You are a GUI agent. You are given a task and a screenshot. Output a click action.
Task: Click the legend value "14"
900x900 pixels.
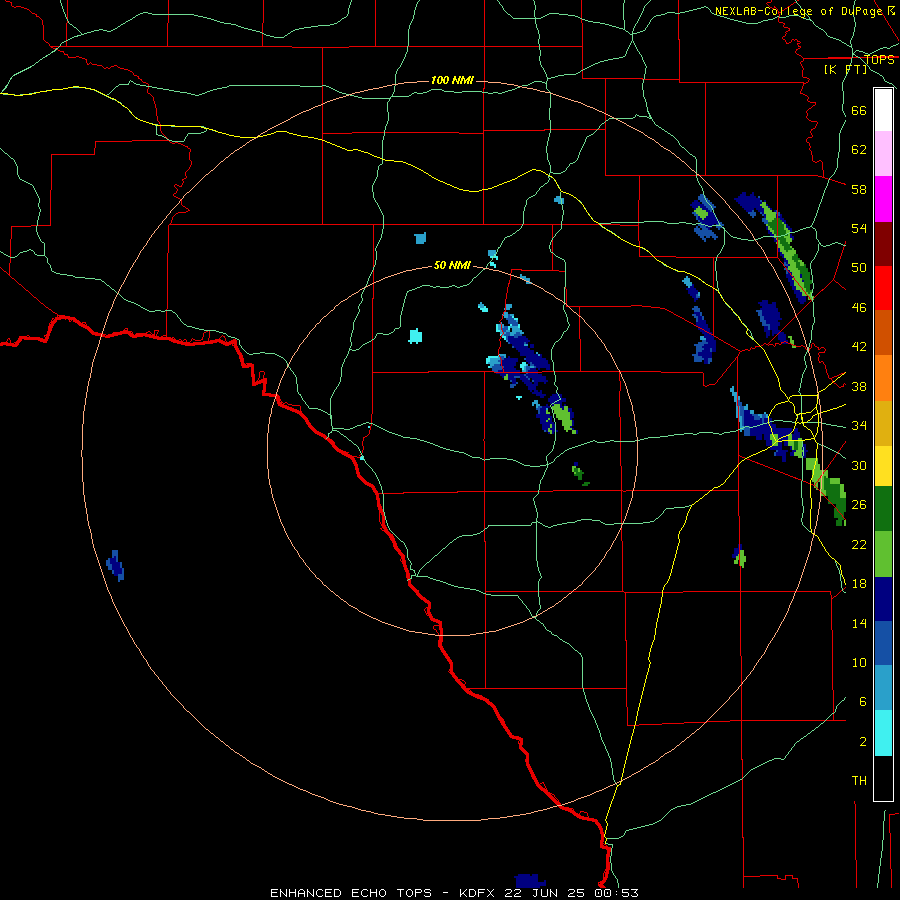coord(859,623)
